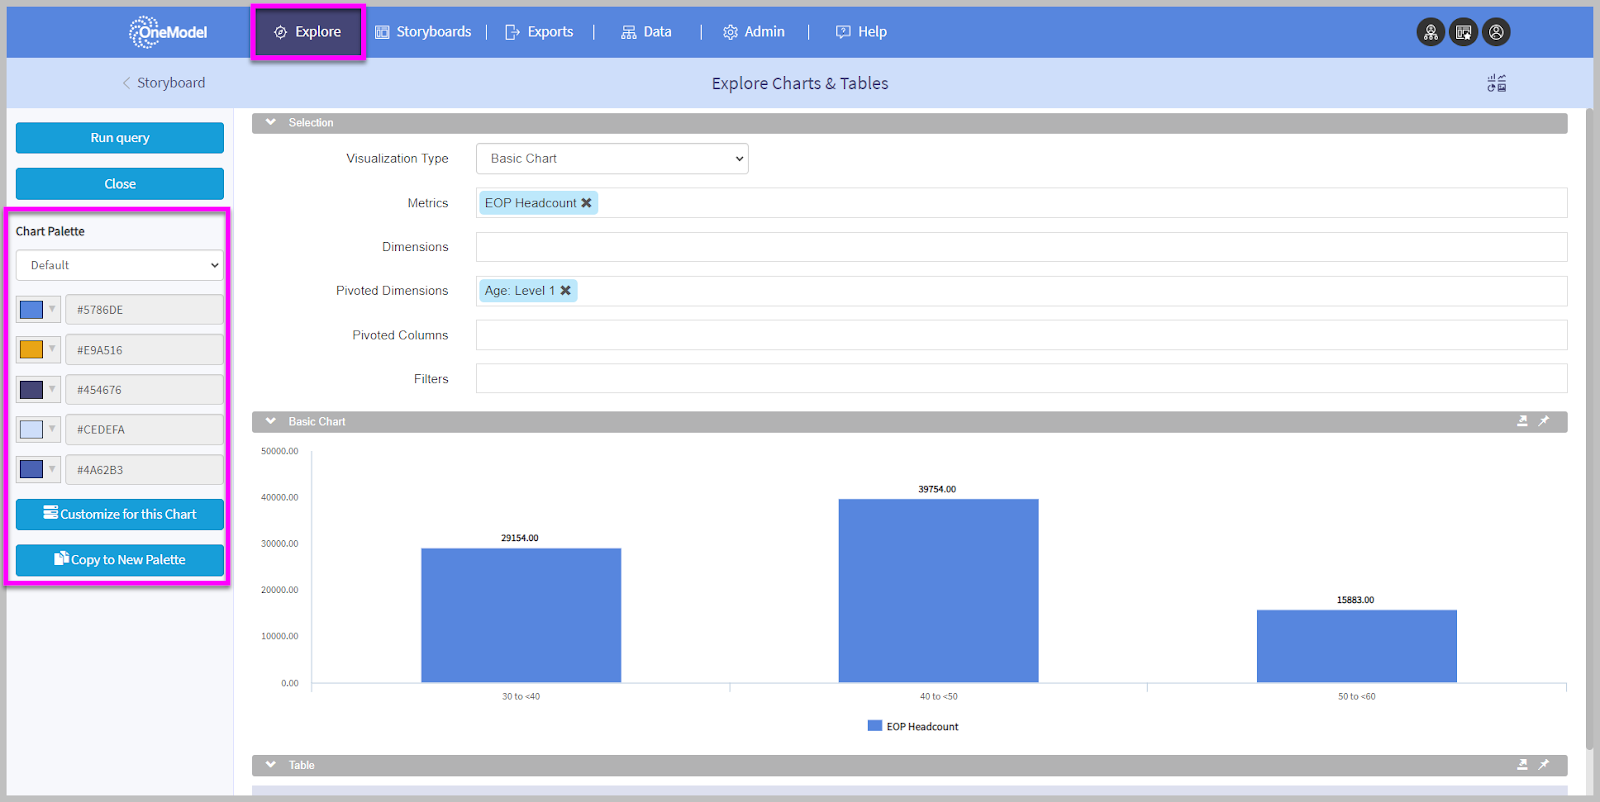This screenshot has height=802, width=1600.
Task: Export the Table section via export icon
Action: (x=1522, y=765)
